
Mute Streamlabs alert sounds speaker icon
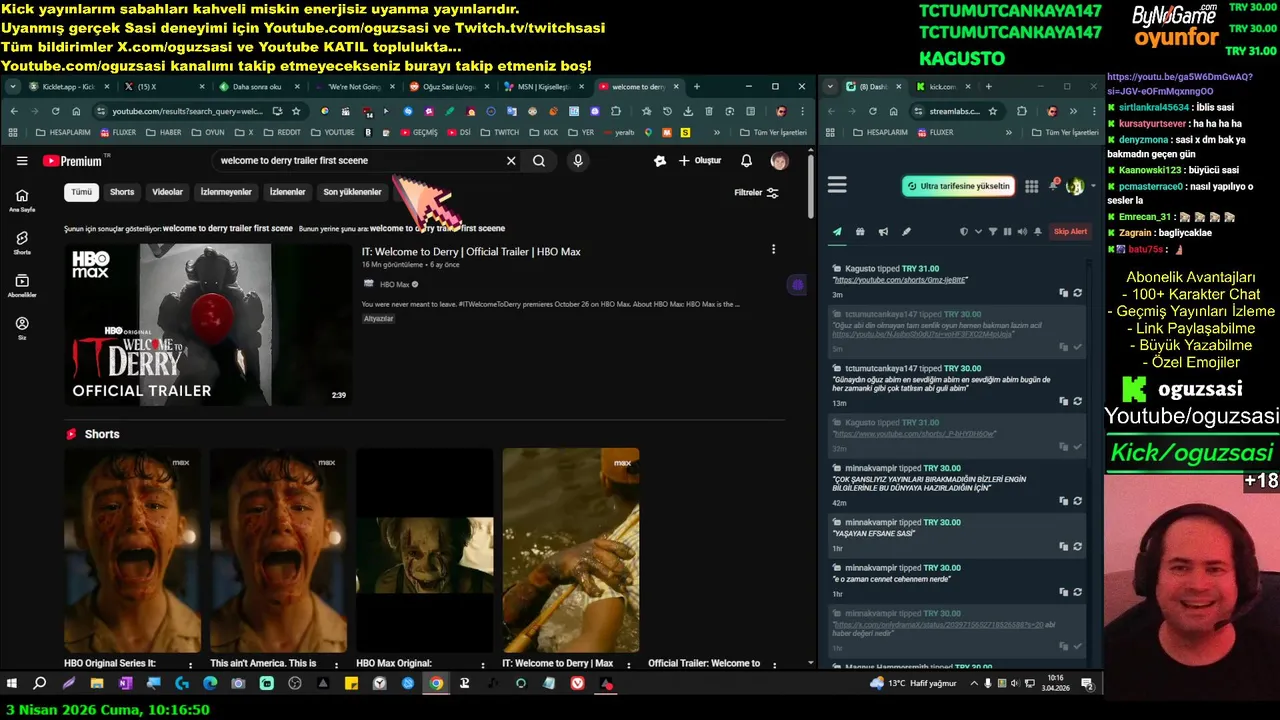(x=1022, y=232)
